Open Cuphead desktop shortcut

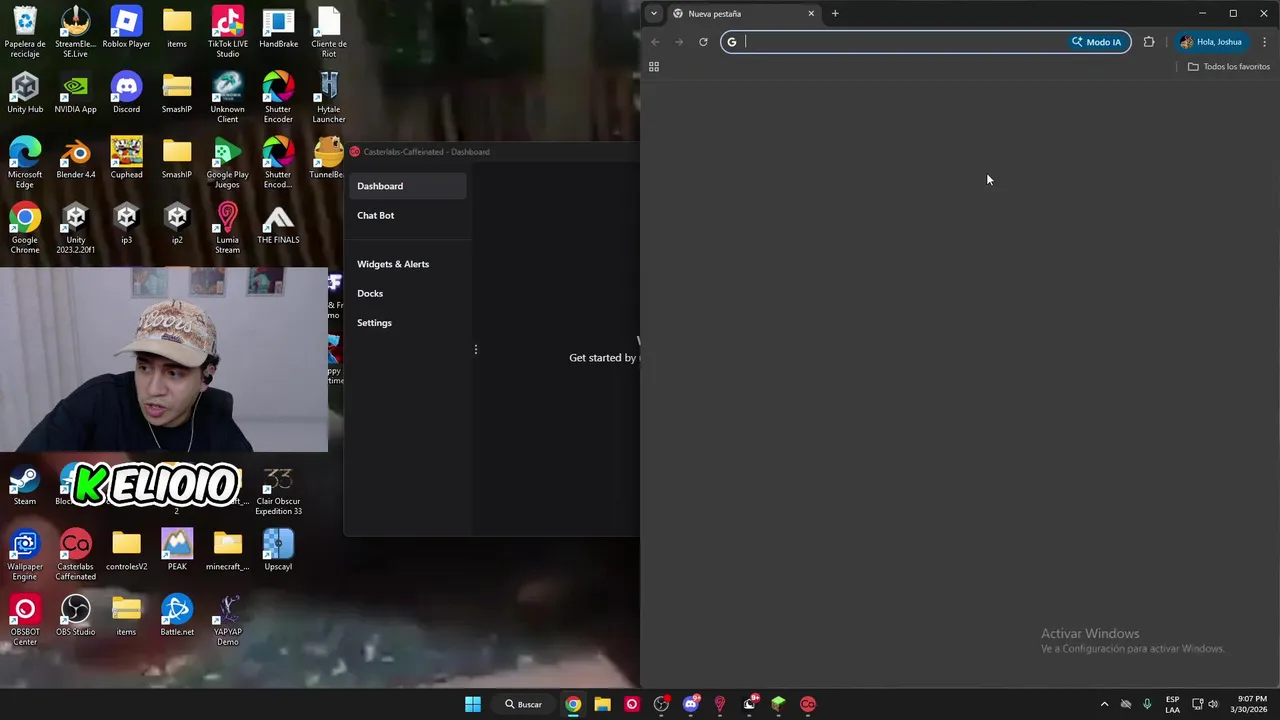point(126,158)
